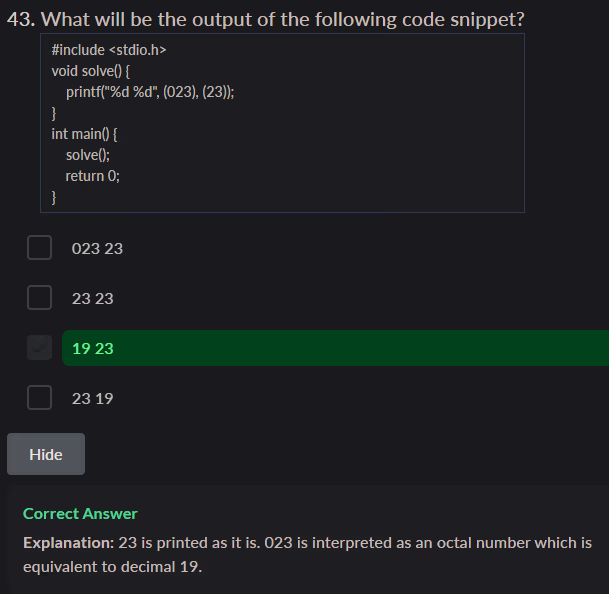Pick the 23 19 option text

(92, 398)
